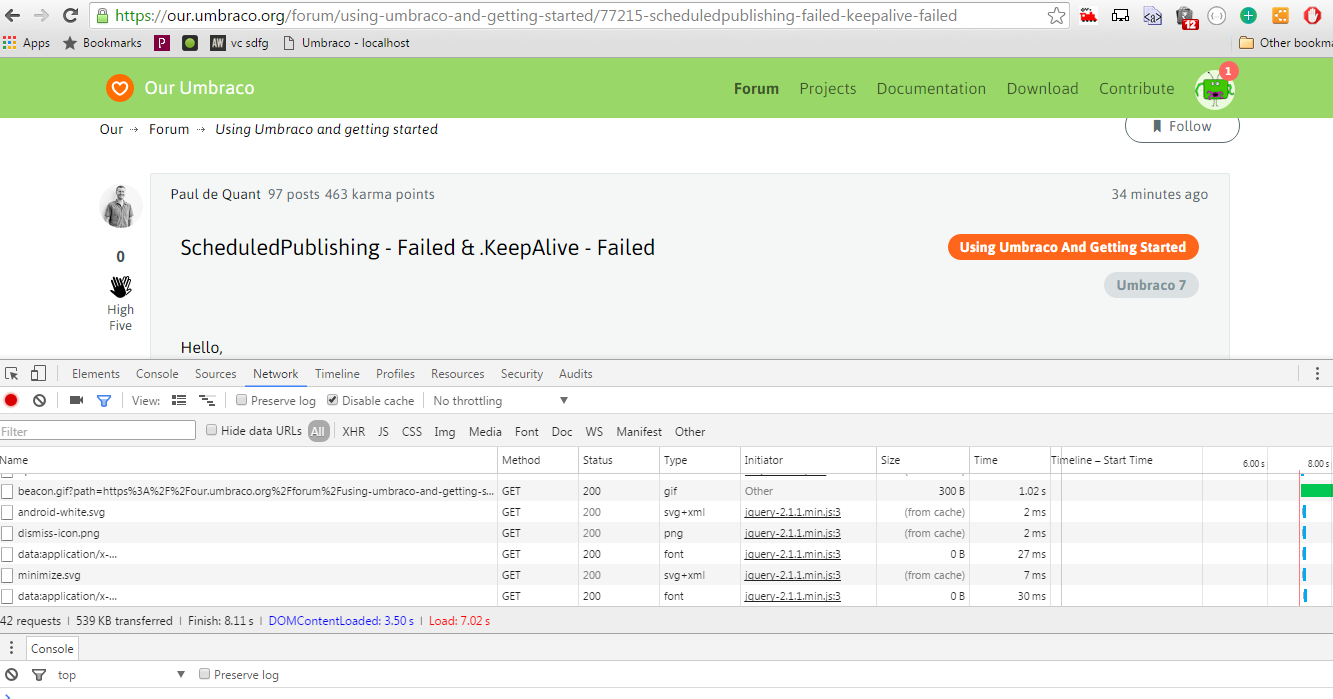Click the inspect element picker icon

coord(12,374)
